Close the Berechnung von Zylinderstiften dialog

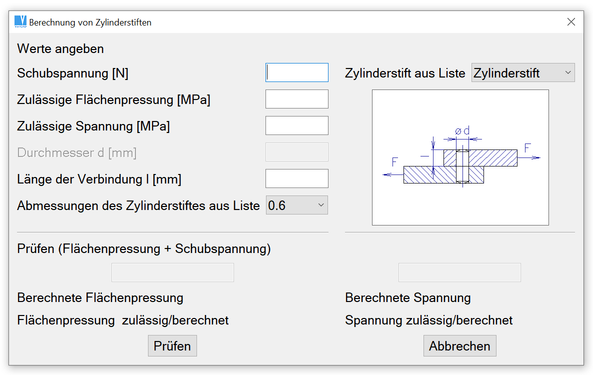point(571,22)
